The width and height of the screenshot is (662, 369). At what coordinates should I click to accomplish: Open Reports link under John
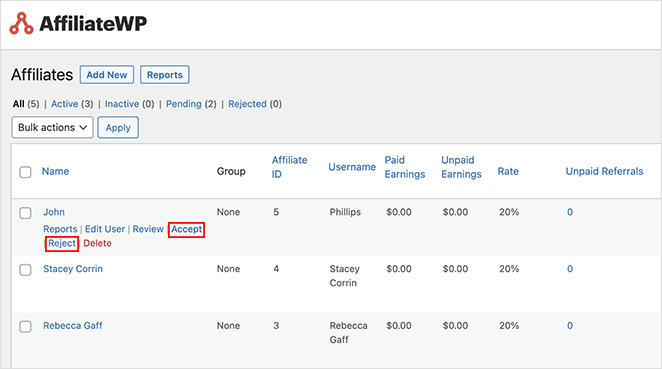coord(60,229)
